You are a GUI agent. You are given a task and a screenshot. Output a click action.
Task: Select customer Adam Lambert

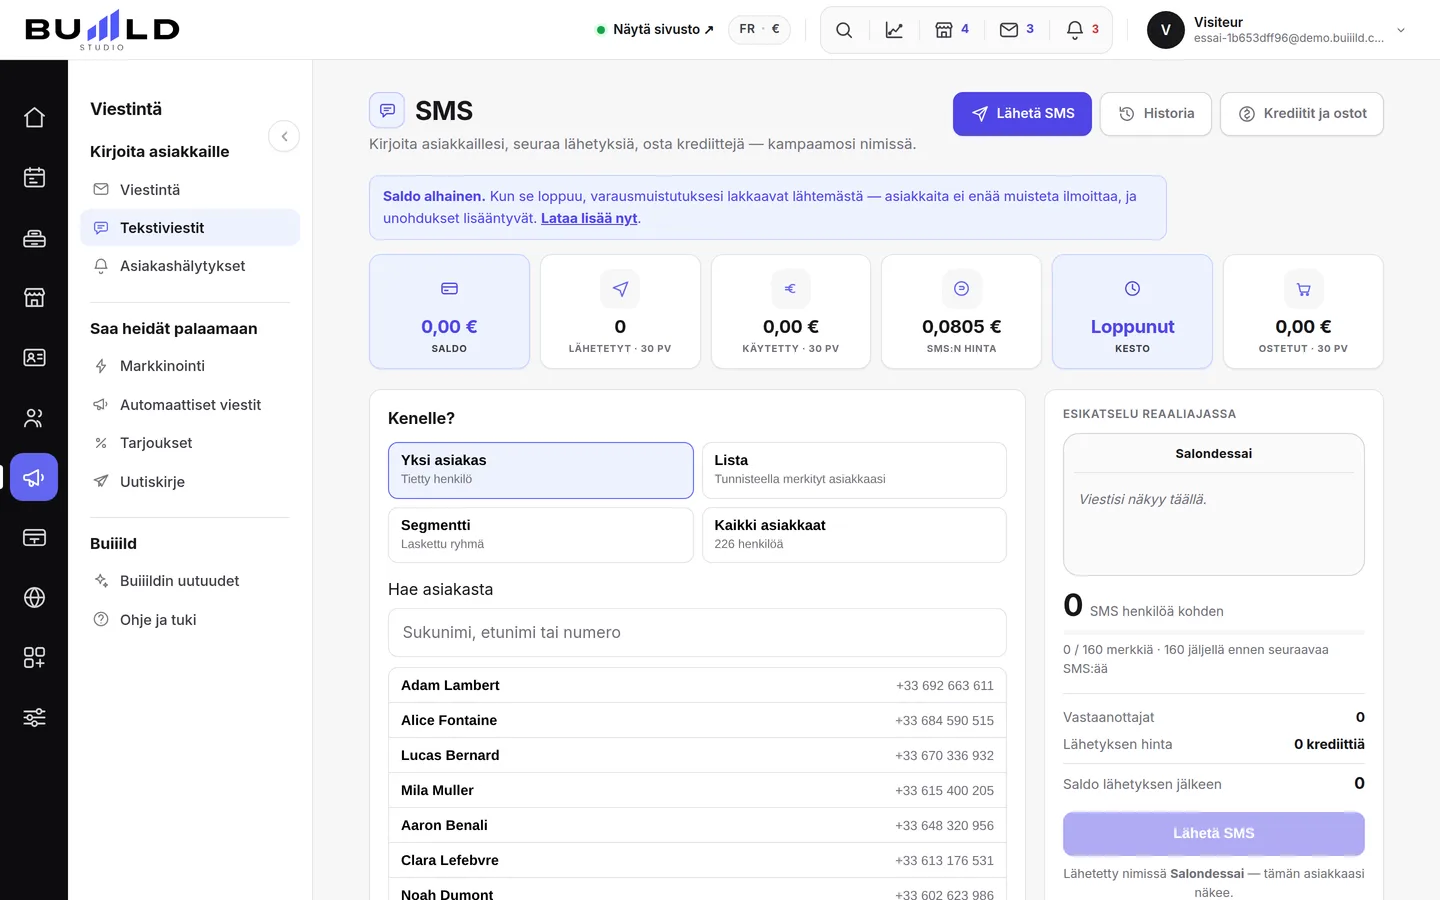tap(697, 685)
